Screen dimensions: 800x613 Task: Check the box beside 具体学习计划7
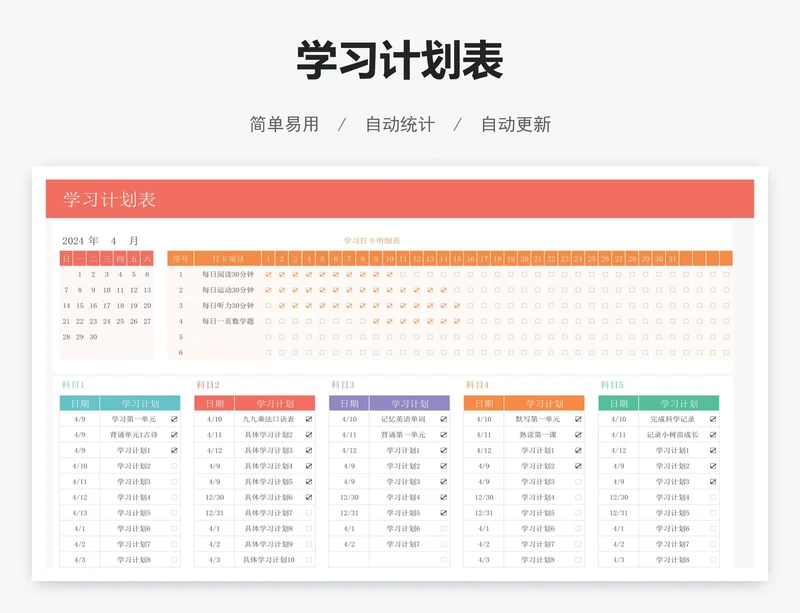pos(309,513)
